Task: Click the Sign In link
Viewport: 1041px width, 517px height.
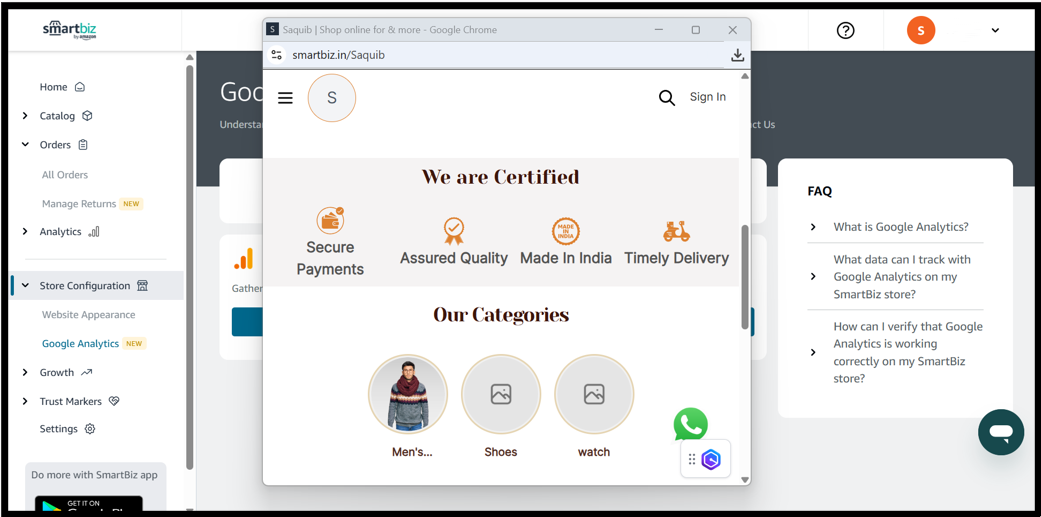Action: pos(707,97)
